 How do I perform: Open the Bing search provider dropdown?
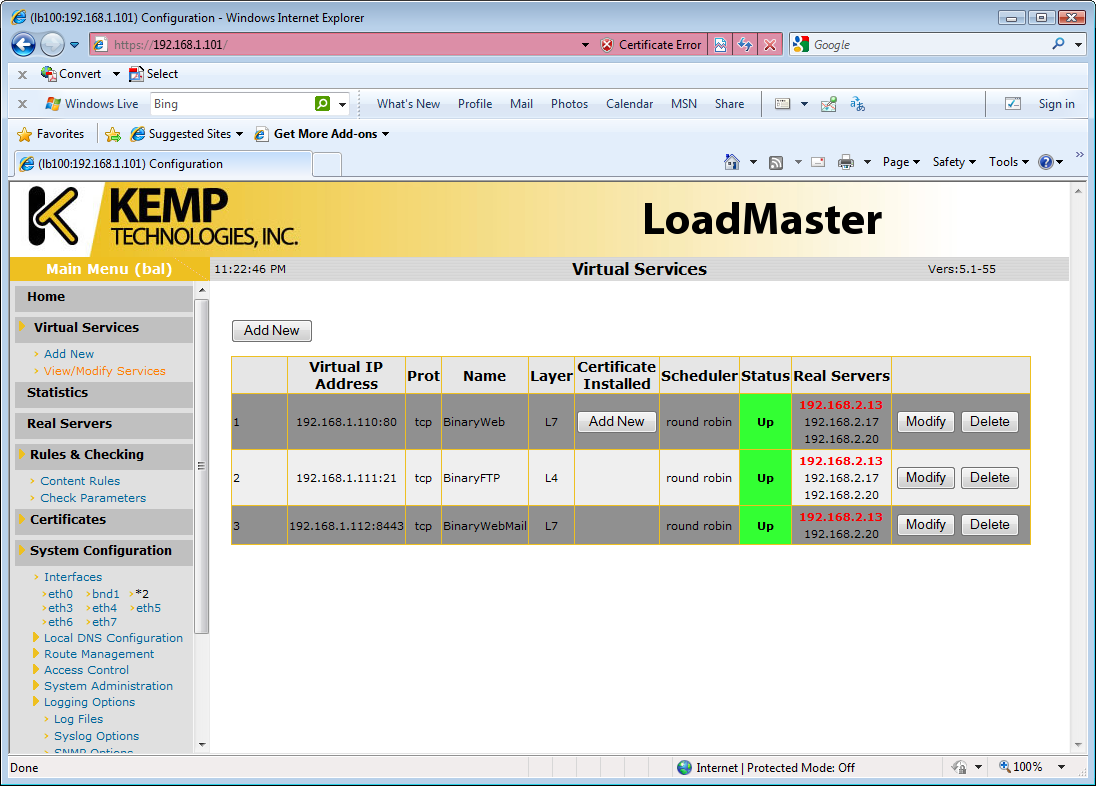342,104
